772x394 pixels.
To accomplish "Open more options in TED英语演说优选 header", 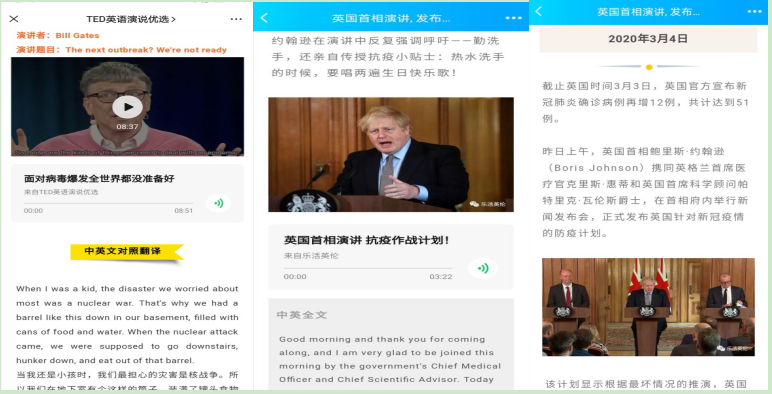I will coord(236,19).
